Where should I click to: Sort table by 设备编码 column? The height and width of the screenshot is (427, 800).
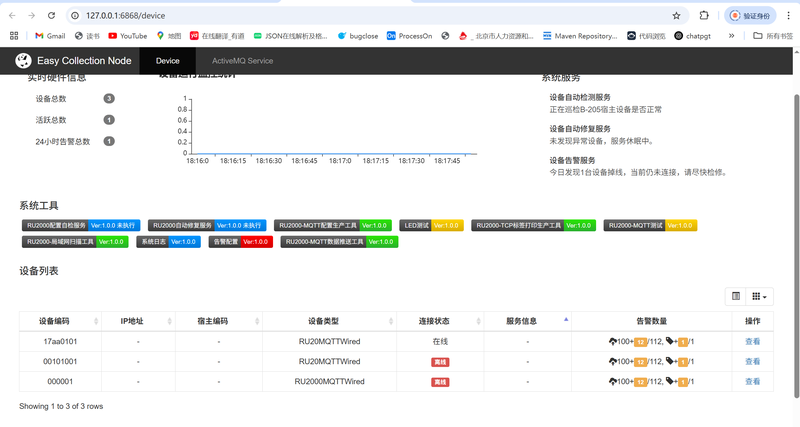pos(60,321)
